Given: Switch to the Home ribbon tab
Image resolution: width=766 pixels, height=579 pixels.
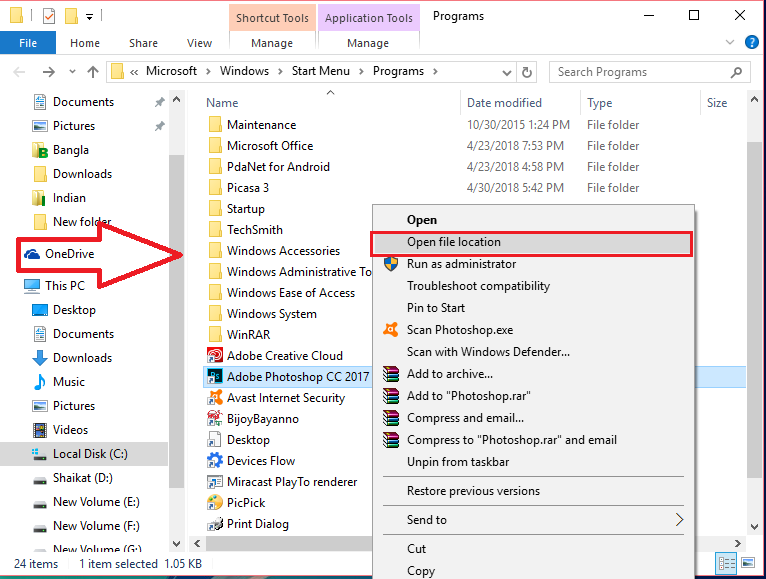Looking at the screenshot, I should pos(85,43).
